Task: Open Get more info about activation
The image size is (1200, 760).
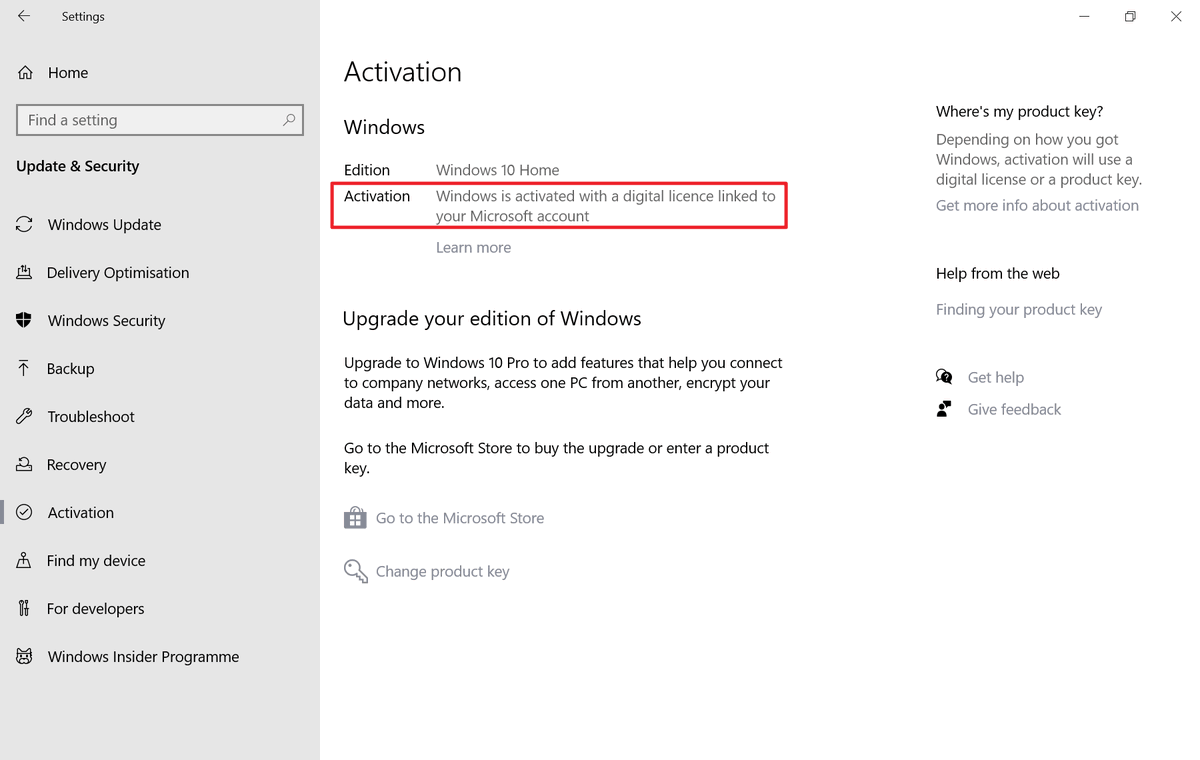Action: [1037, 206]
